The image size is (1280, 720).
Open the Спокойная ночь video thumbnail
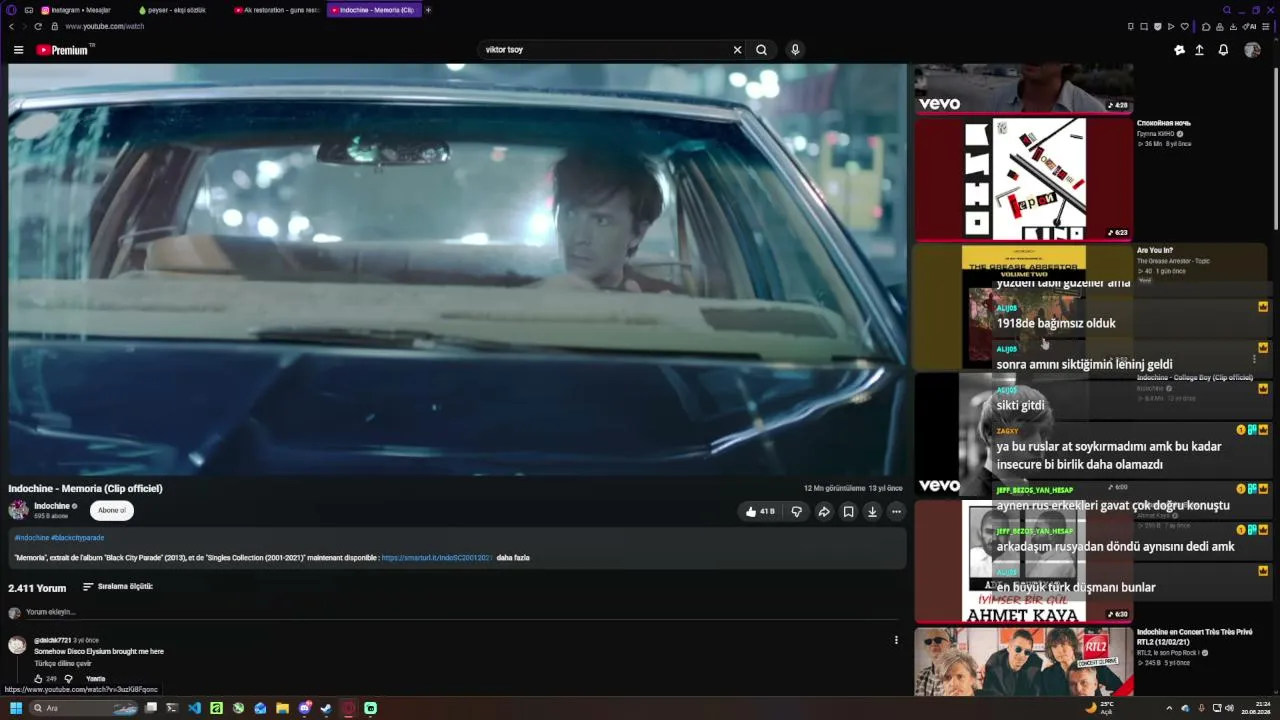pos(1023,179)
